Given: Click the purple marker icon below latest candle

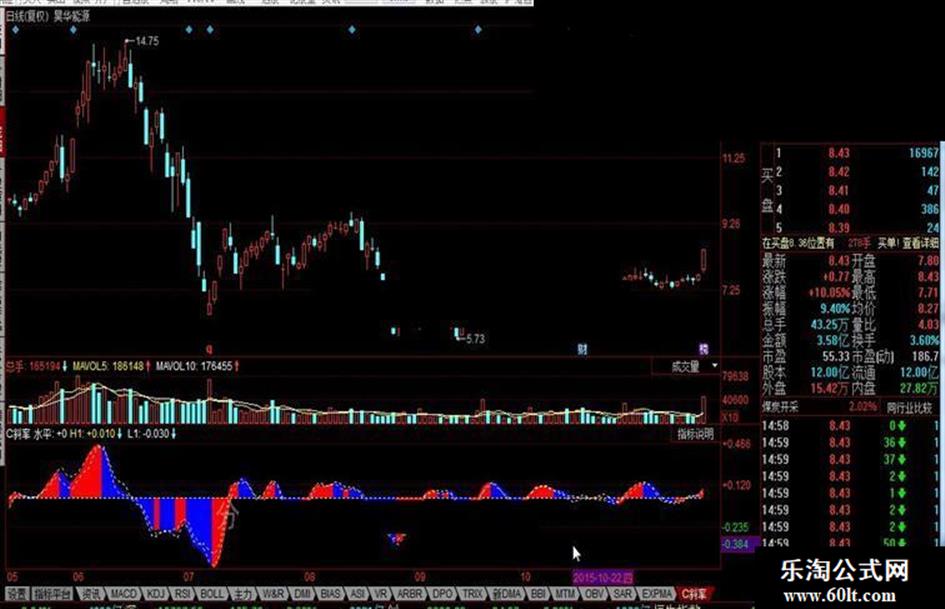Looking at the screenshot, I should point(703,349).
